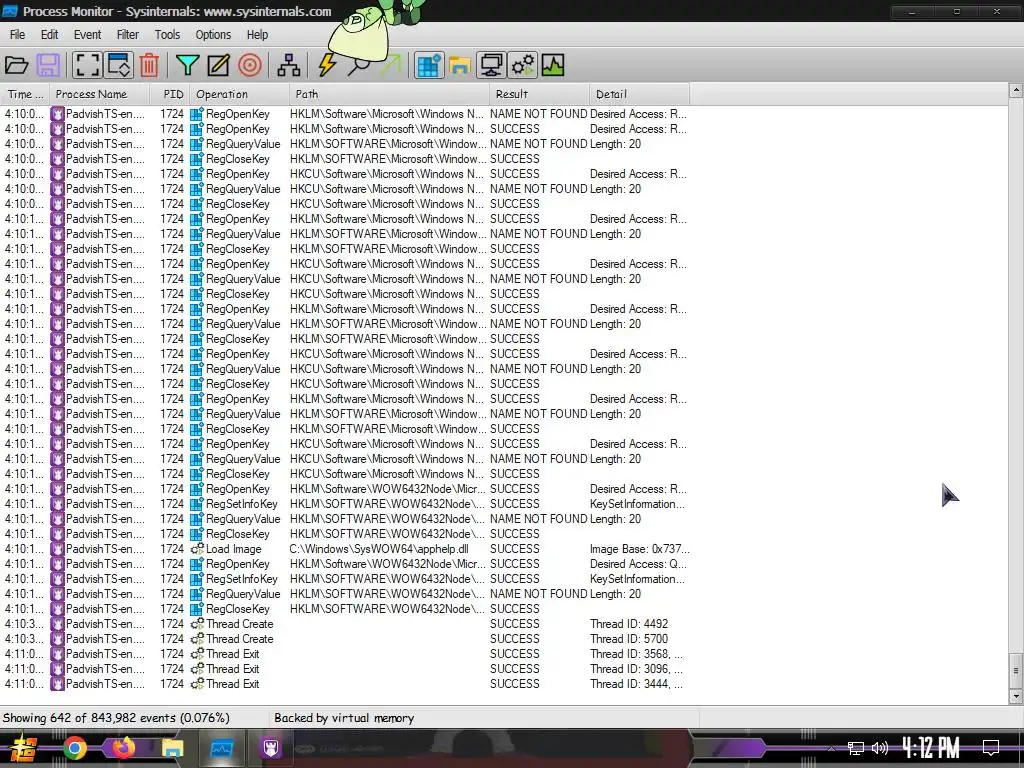Click the 4:12 PM clock

pyautogui.click(x=931, y=748)
